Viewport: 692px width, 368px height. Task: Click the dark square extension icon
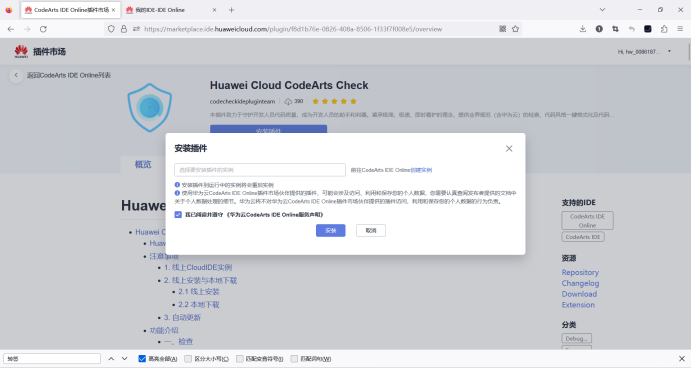(647, 29)
